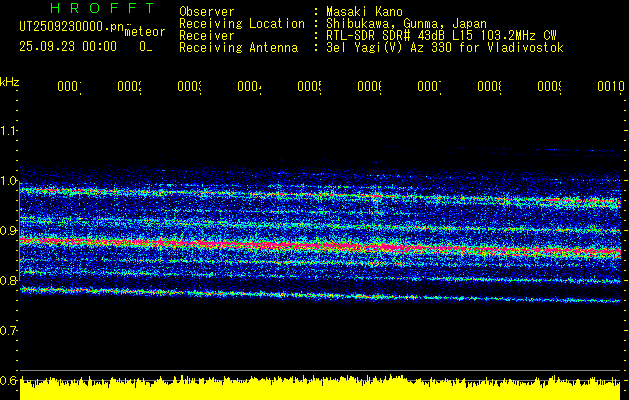
Task: Click the Observer label
Action: point(207,12)
